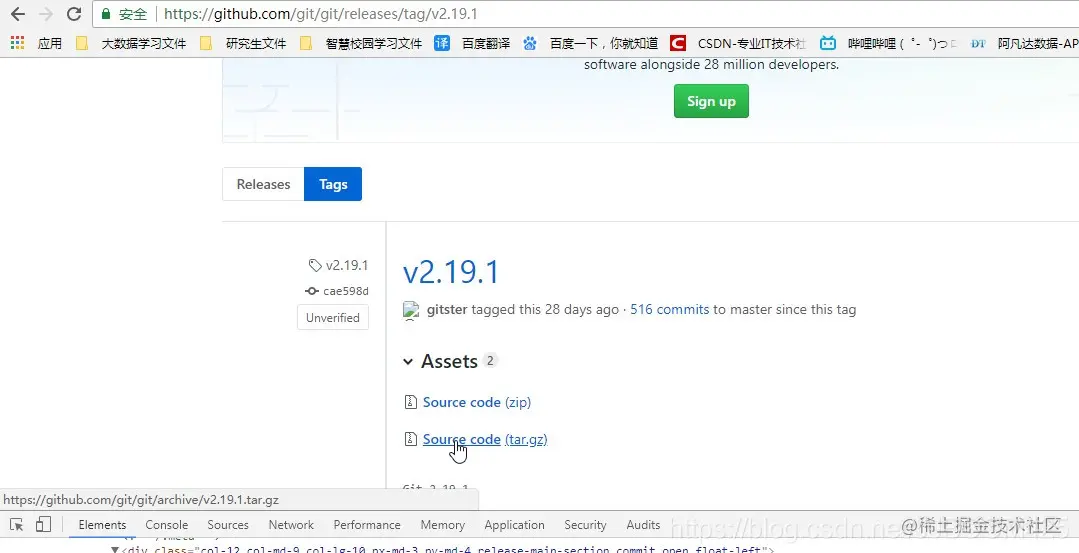Open the DevTools Audits tab

(643, 525)
